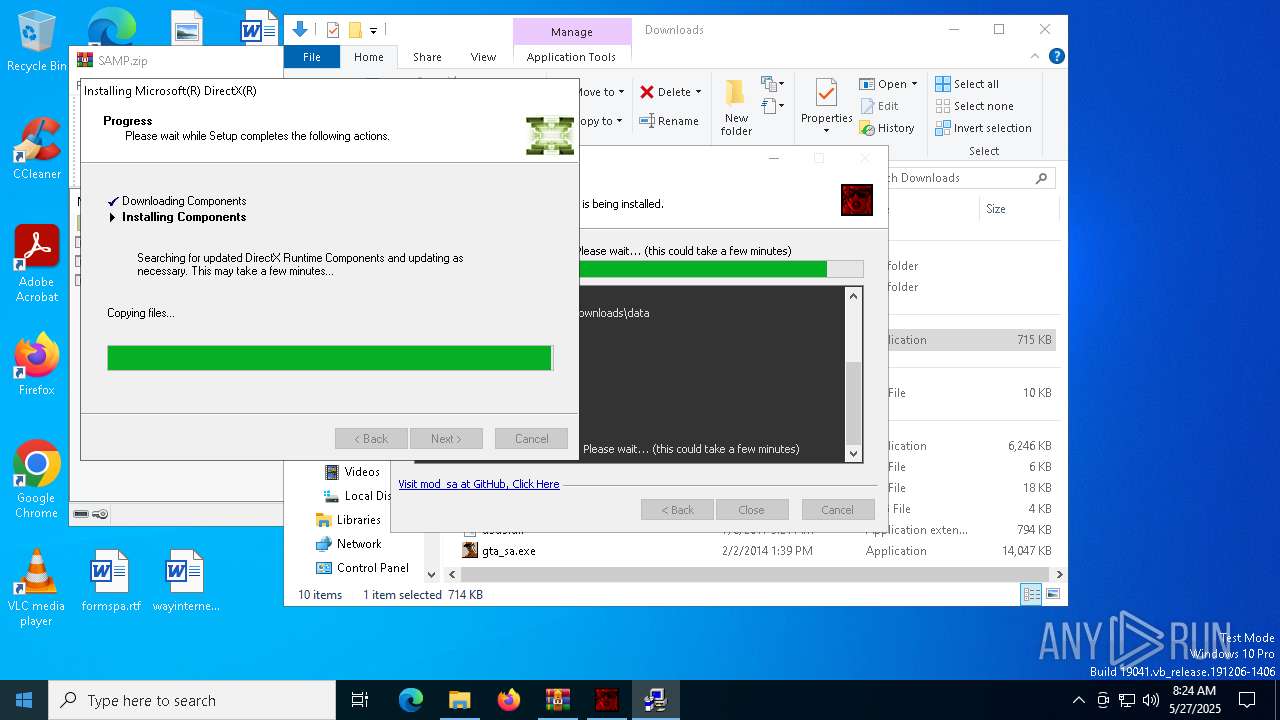Click Select none in ribbon
The height and width of the screenshot is (720, 1280).
point(974,106)
